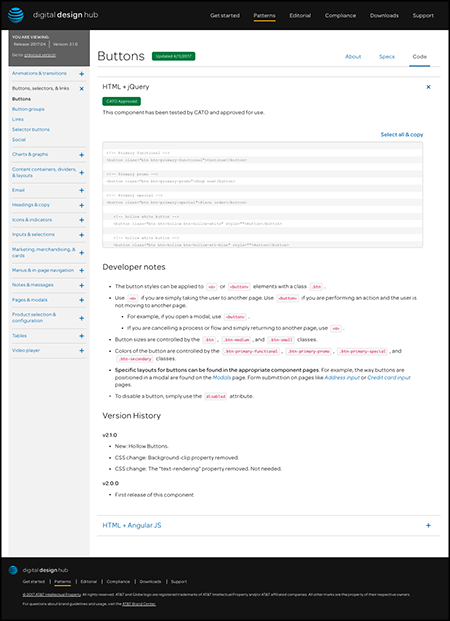
Task: Click plus icon next to Tables
Action: point(82,336)
